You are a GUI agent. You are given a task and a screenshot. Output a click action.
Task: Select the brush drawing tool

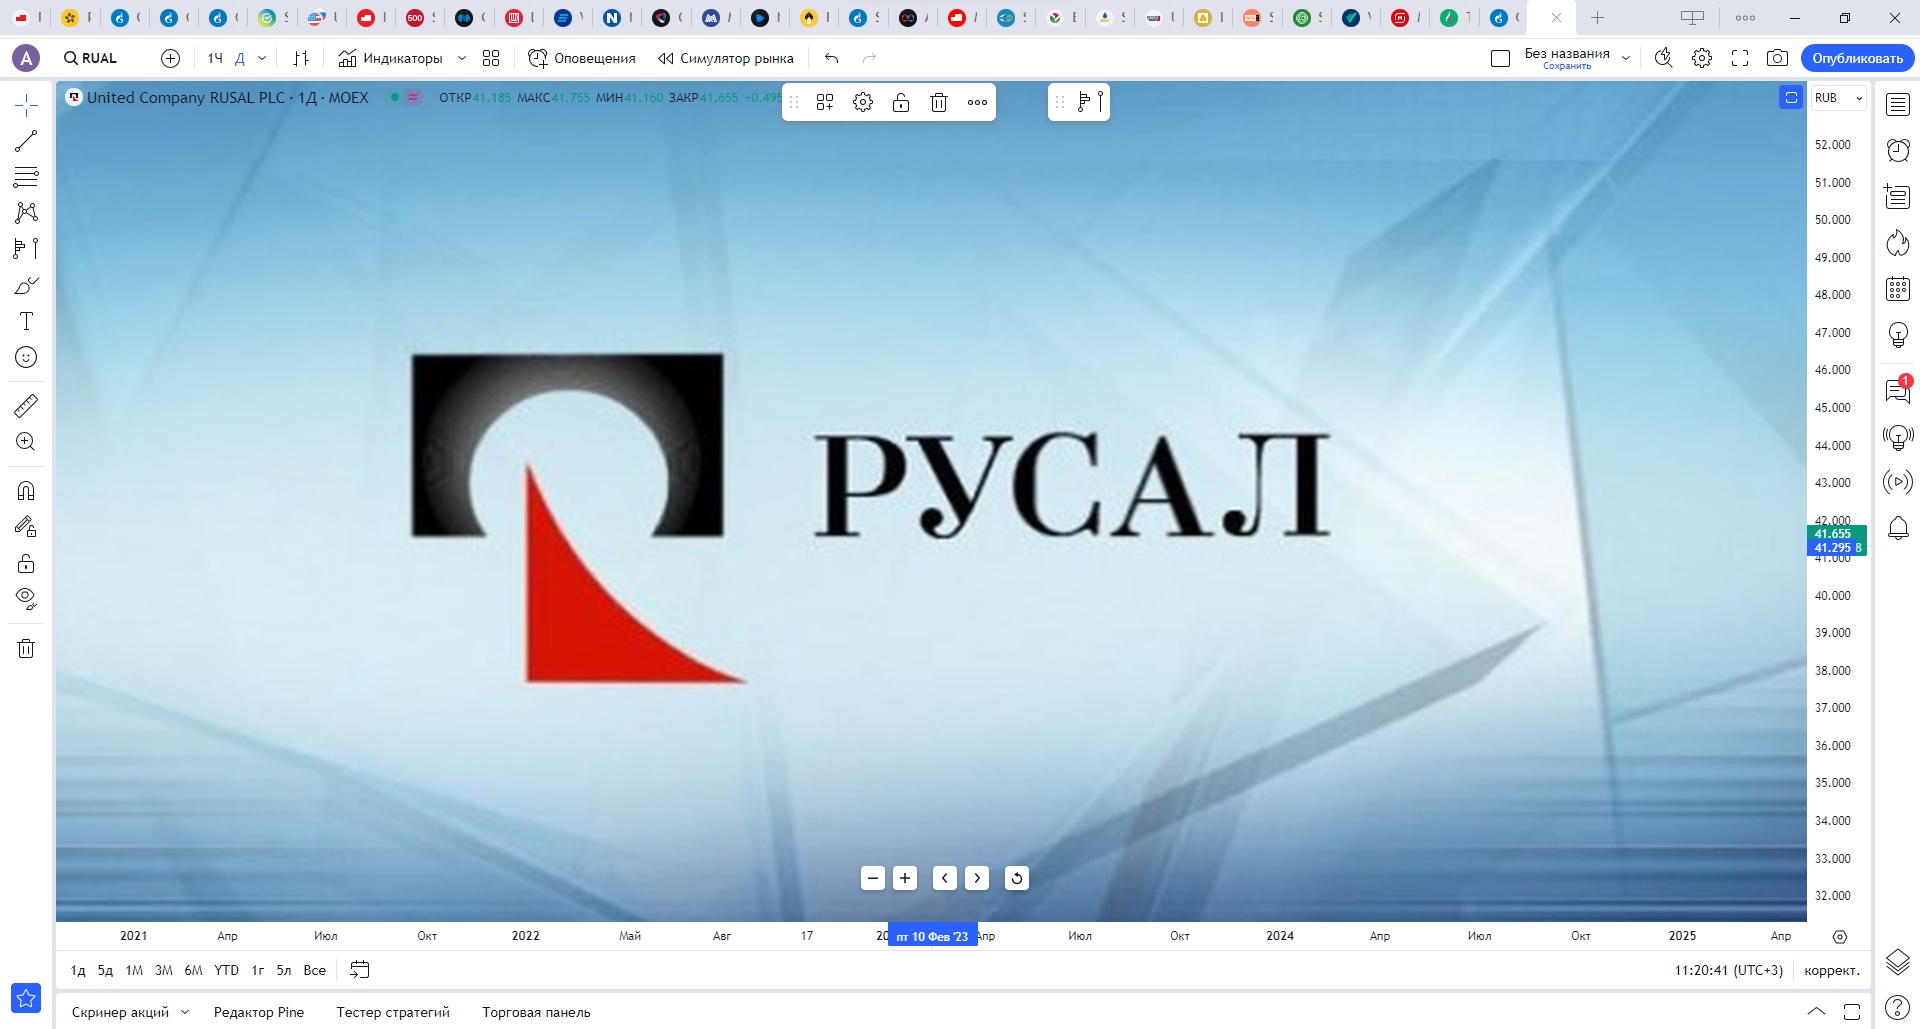tap(26, 286)
